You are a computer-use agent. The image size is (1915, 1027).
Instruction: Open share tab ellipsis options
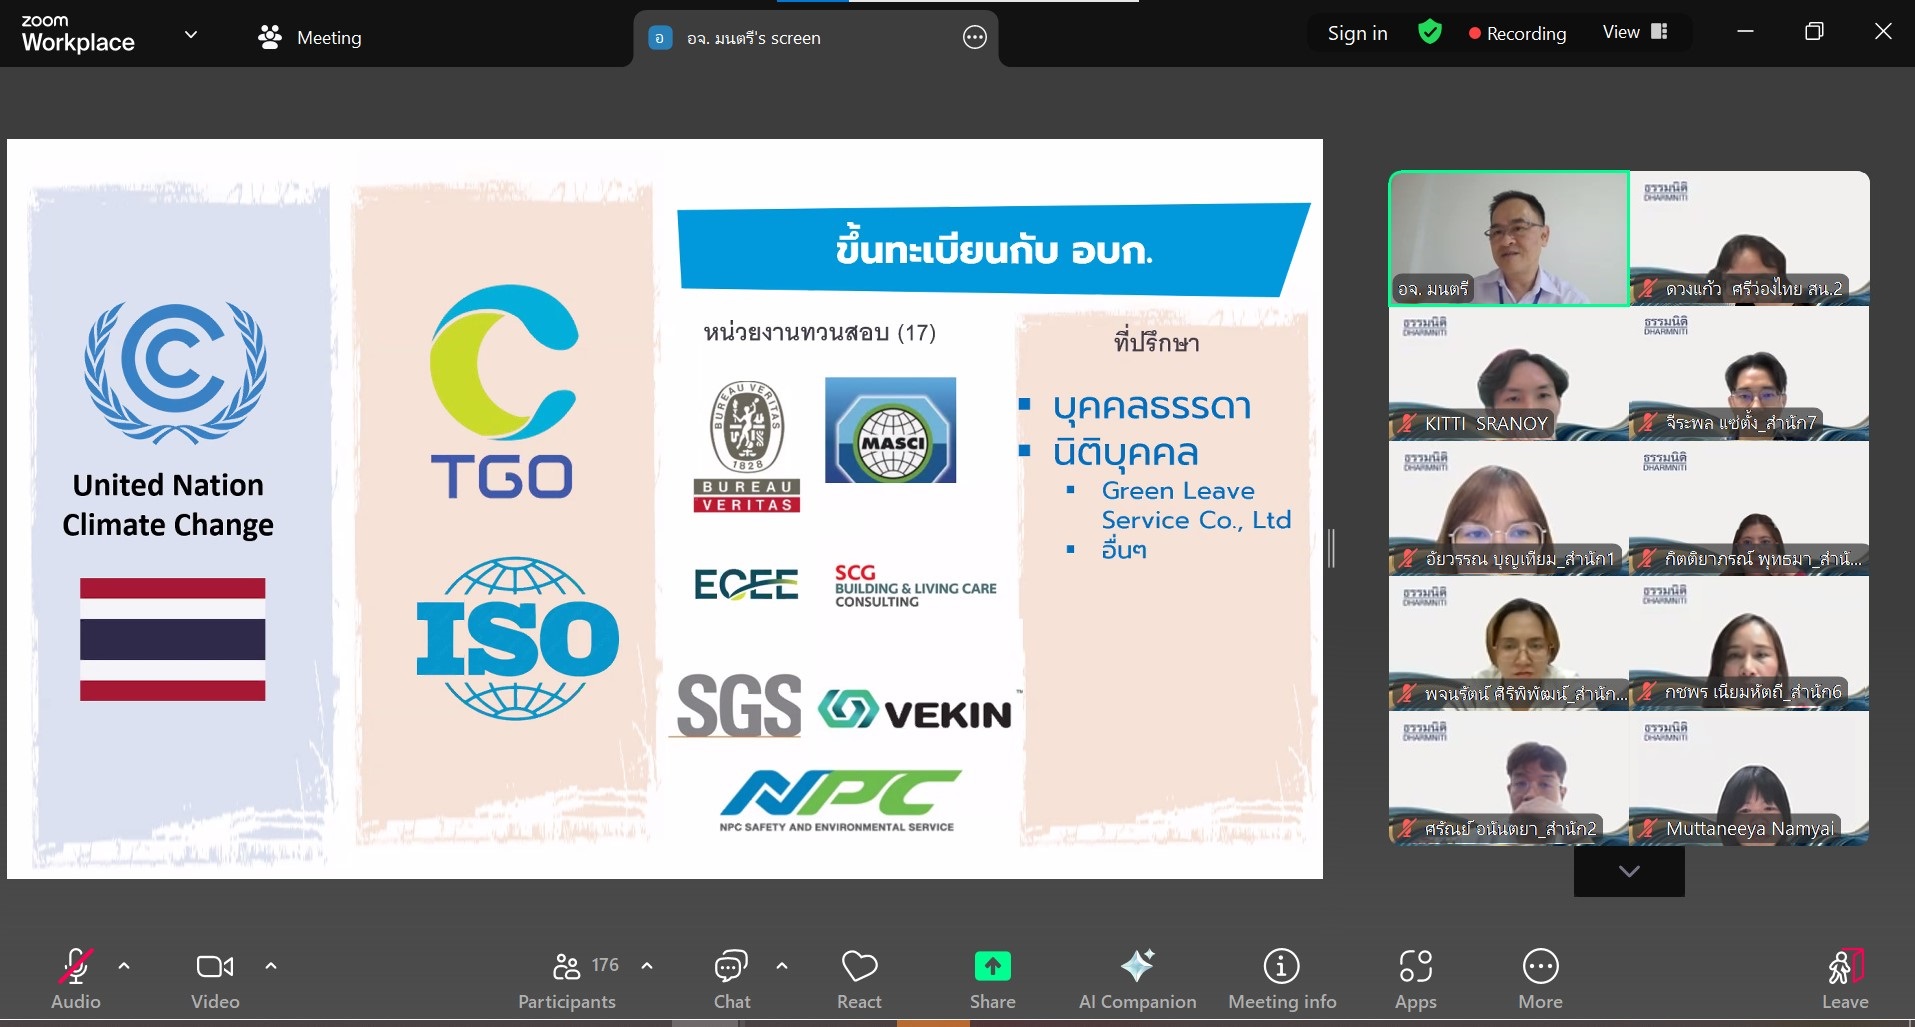(x=974, y=38)
